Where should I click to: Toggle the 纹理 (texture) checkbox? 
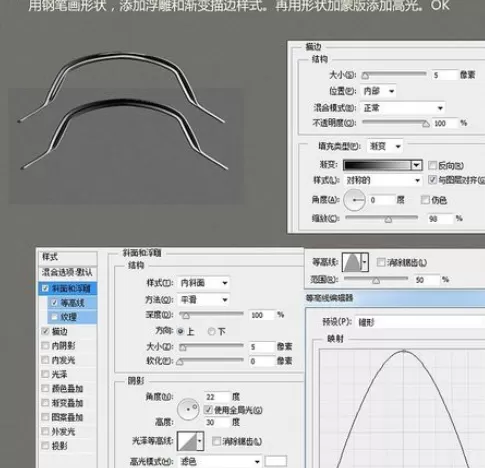pyautogui.click(x=54, y=317)
